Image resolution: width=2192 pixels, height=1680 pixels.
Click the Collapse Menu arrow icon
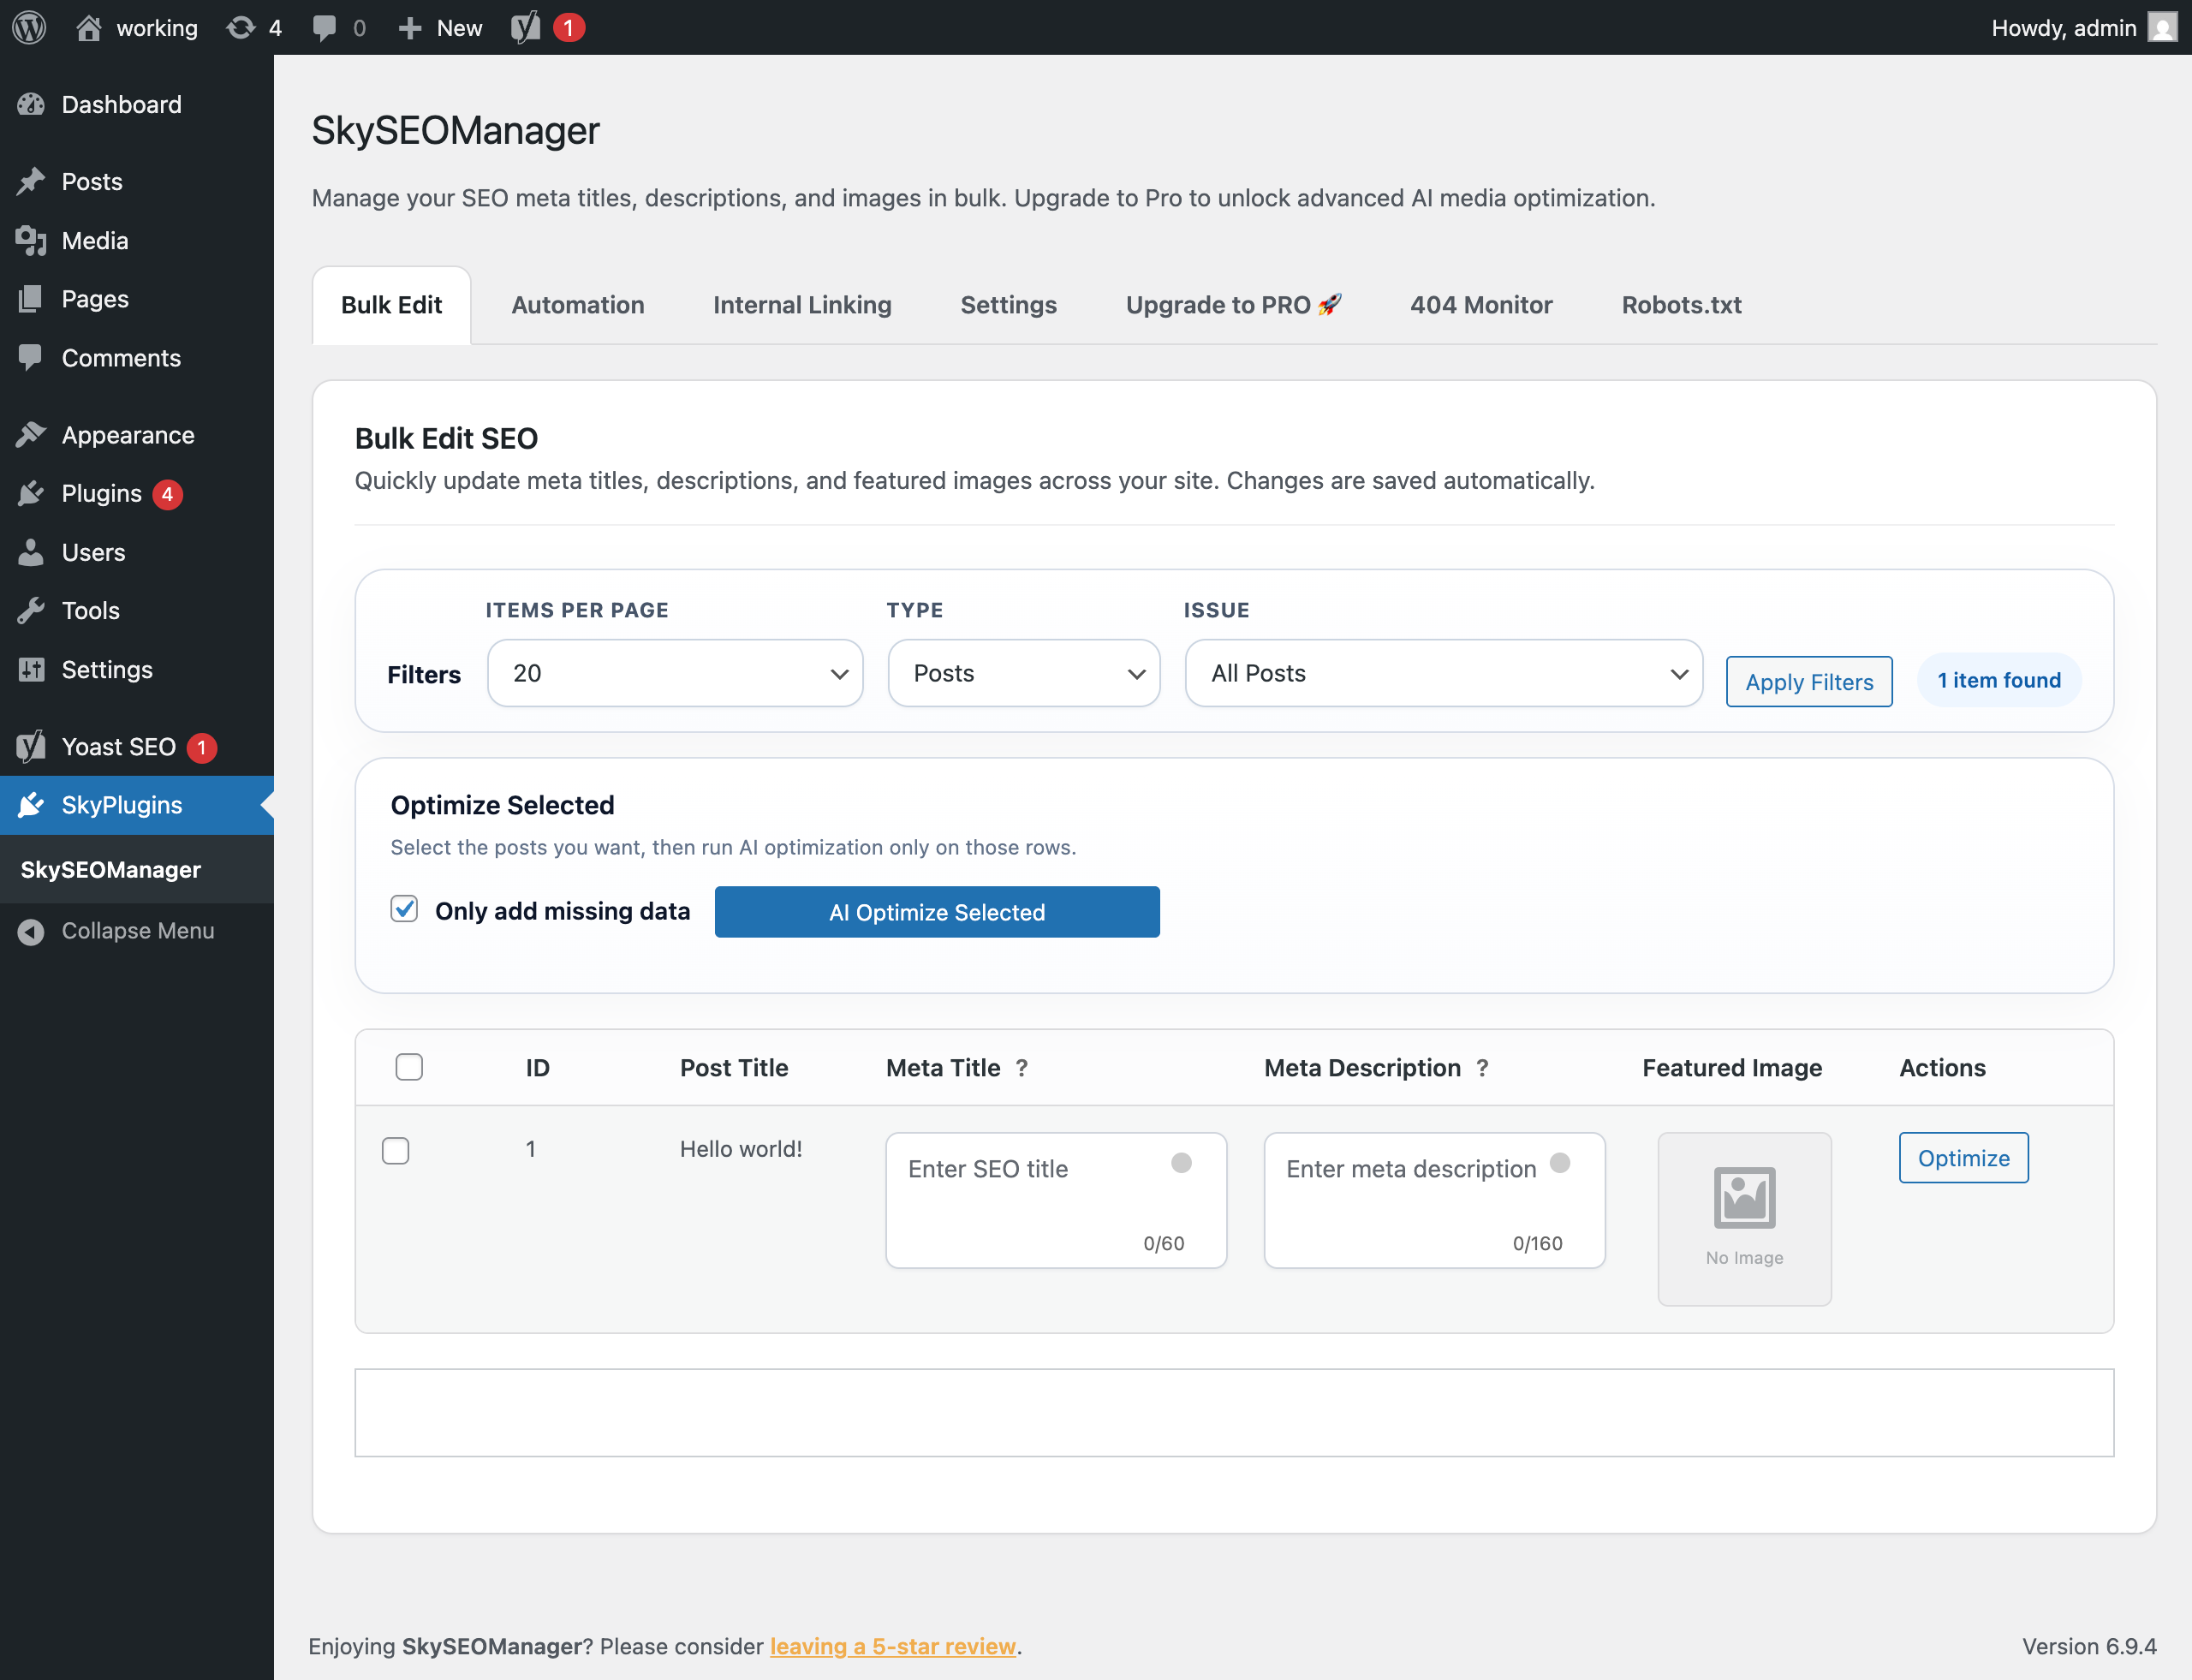click(x=31, y=931)
